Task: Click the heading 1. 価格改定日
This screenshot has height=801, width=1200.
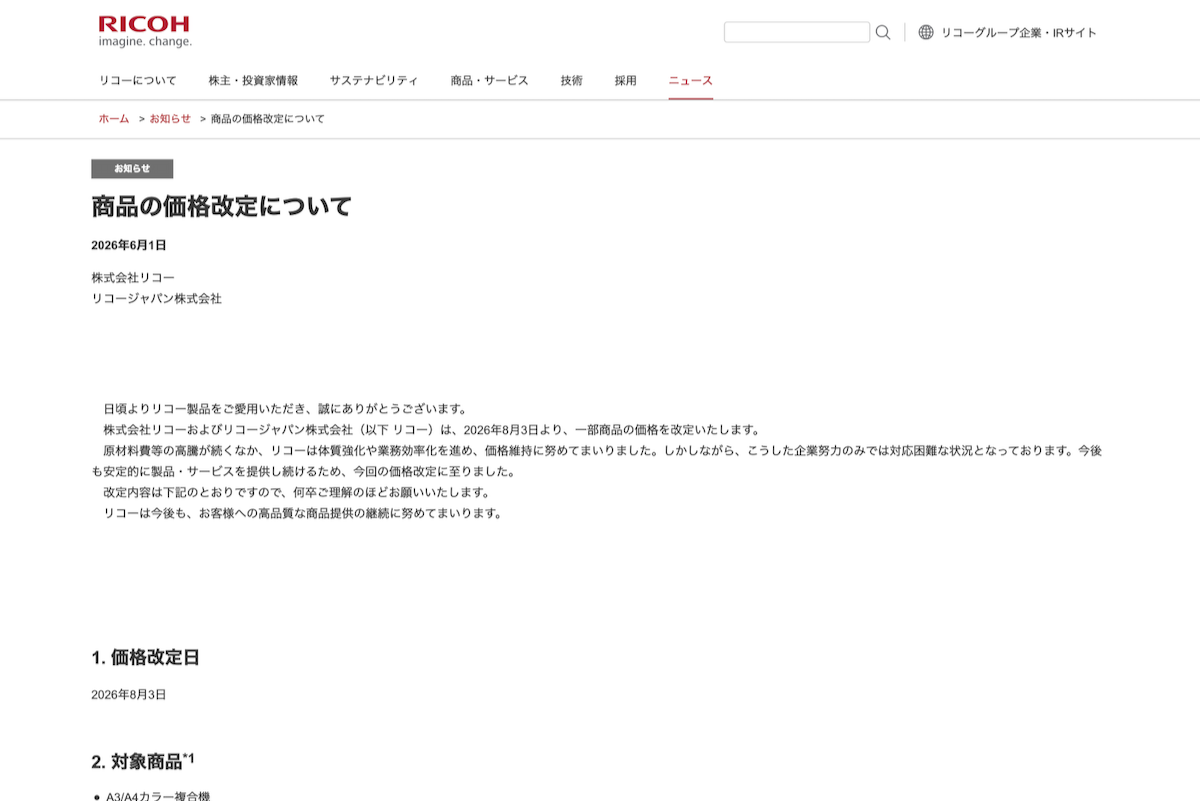Action: (145, 657)
